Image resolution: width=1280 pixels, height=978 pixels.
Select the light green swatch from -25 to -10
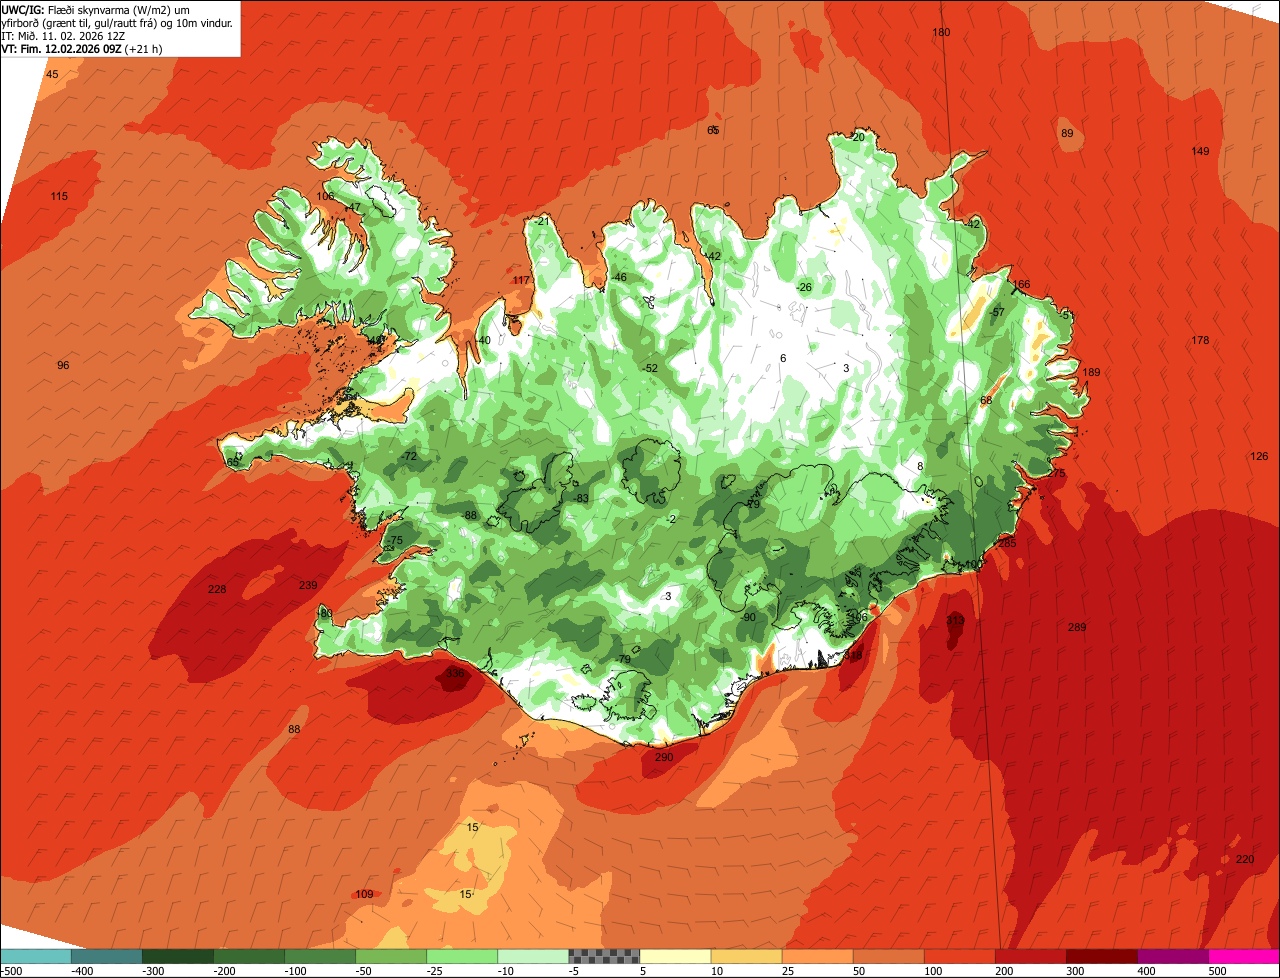click(462, 956)
